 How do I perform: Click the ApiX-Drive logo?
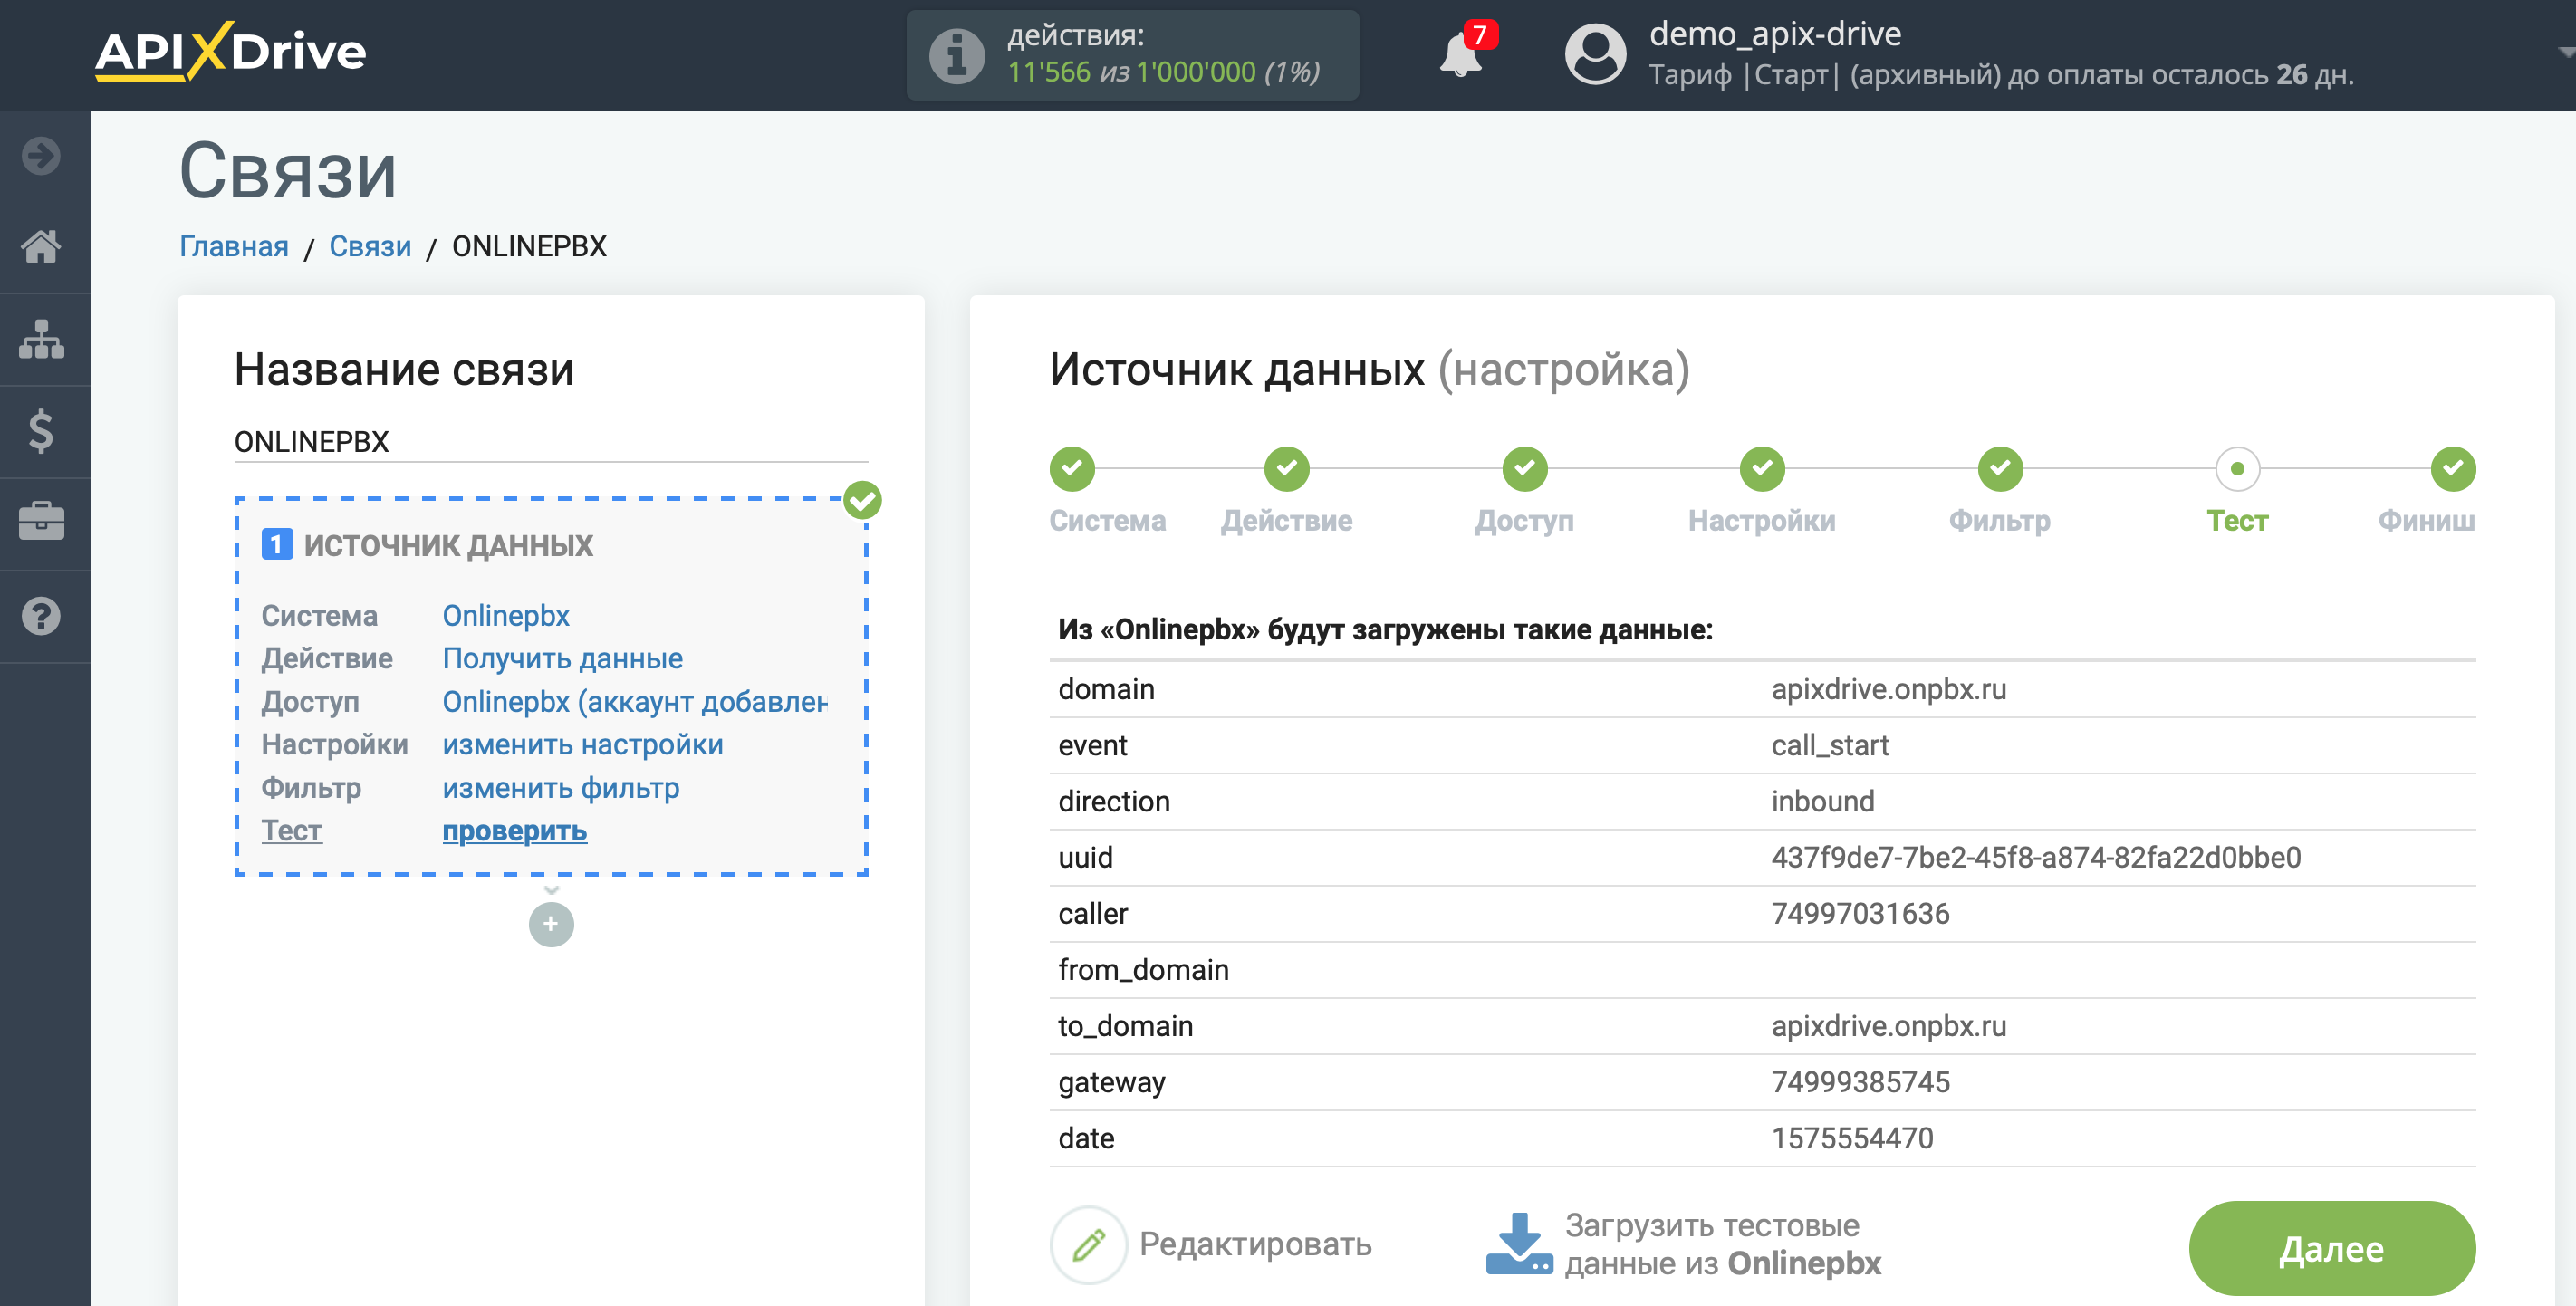coord(230,51)
